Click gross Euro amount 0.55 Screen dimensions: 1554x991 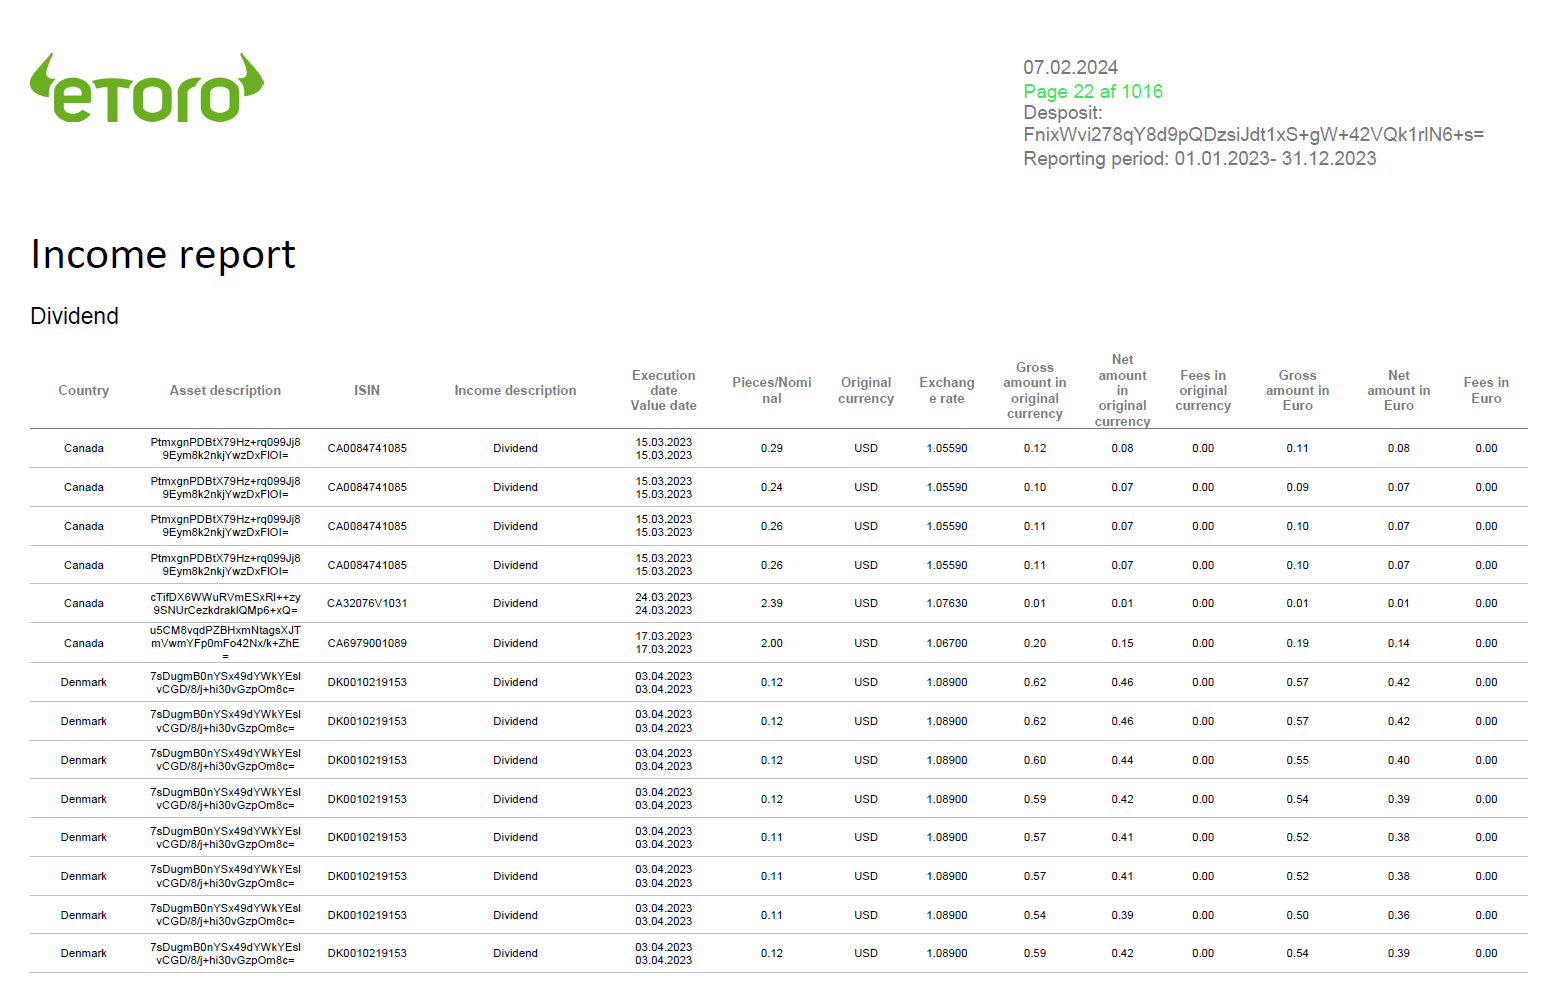1298,760
